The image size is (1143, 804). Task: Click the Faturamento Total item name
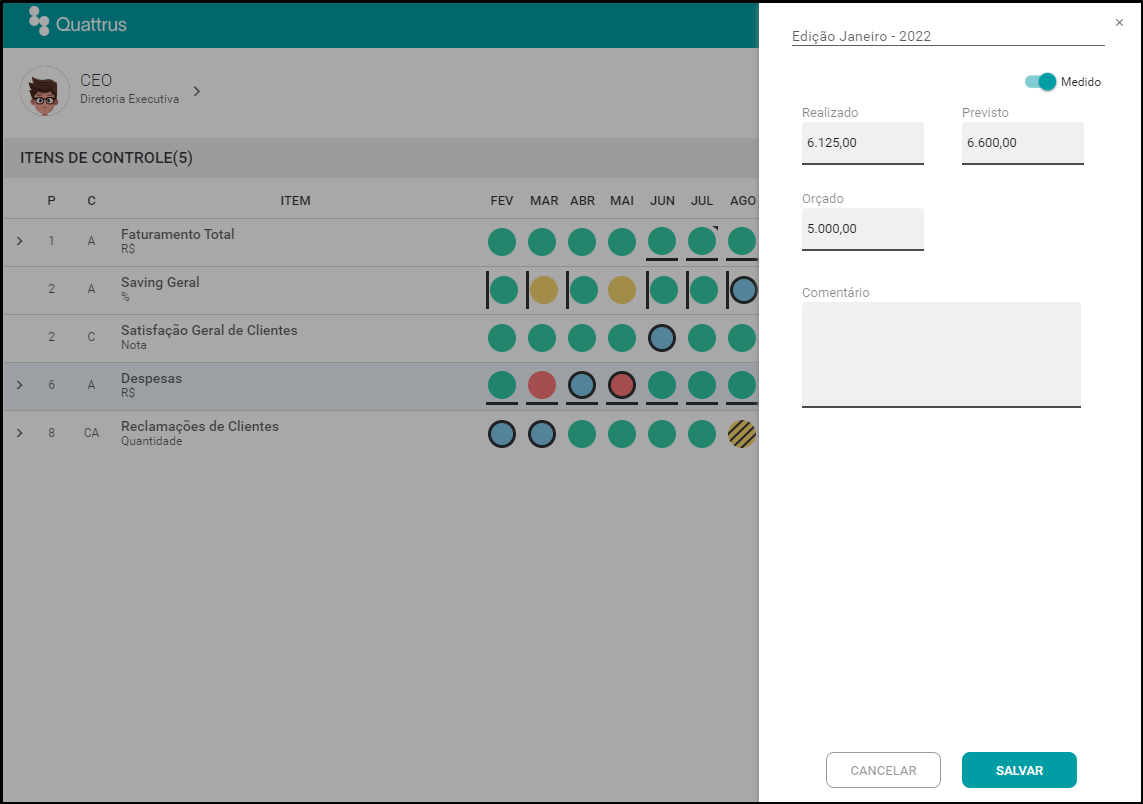[x=177, y=234]
